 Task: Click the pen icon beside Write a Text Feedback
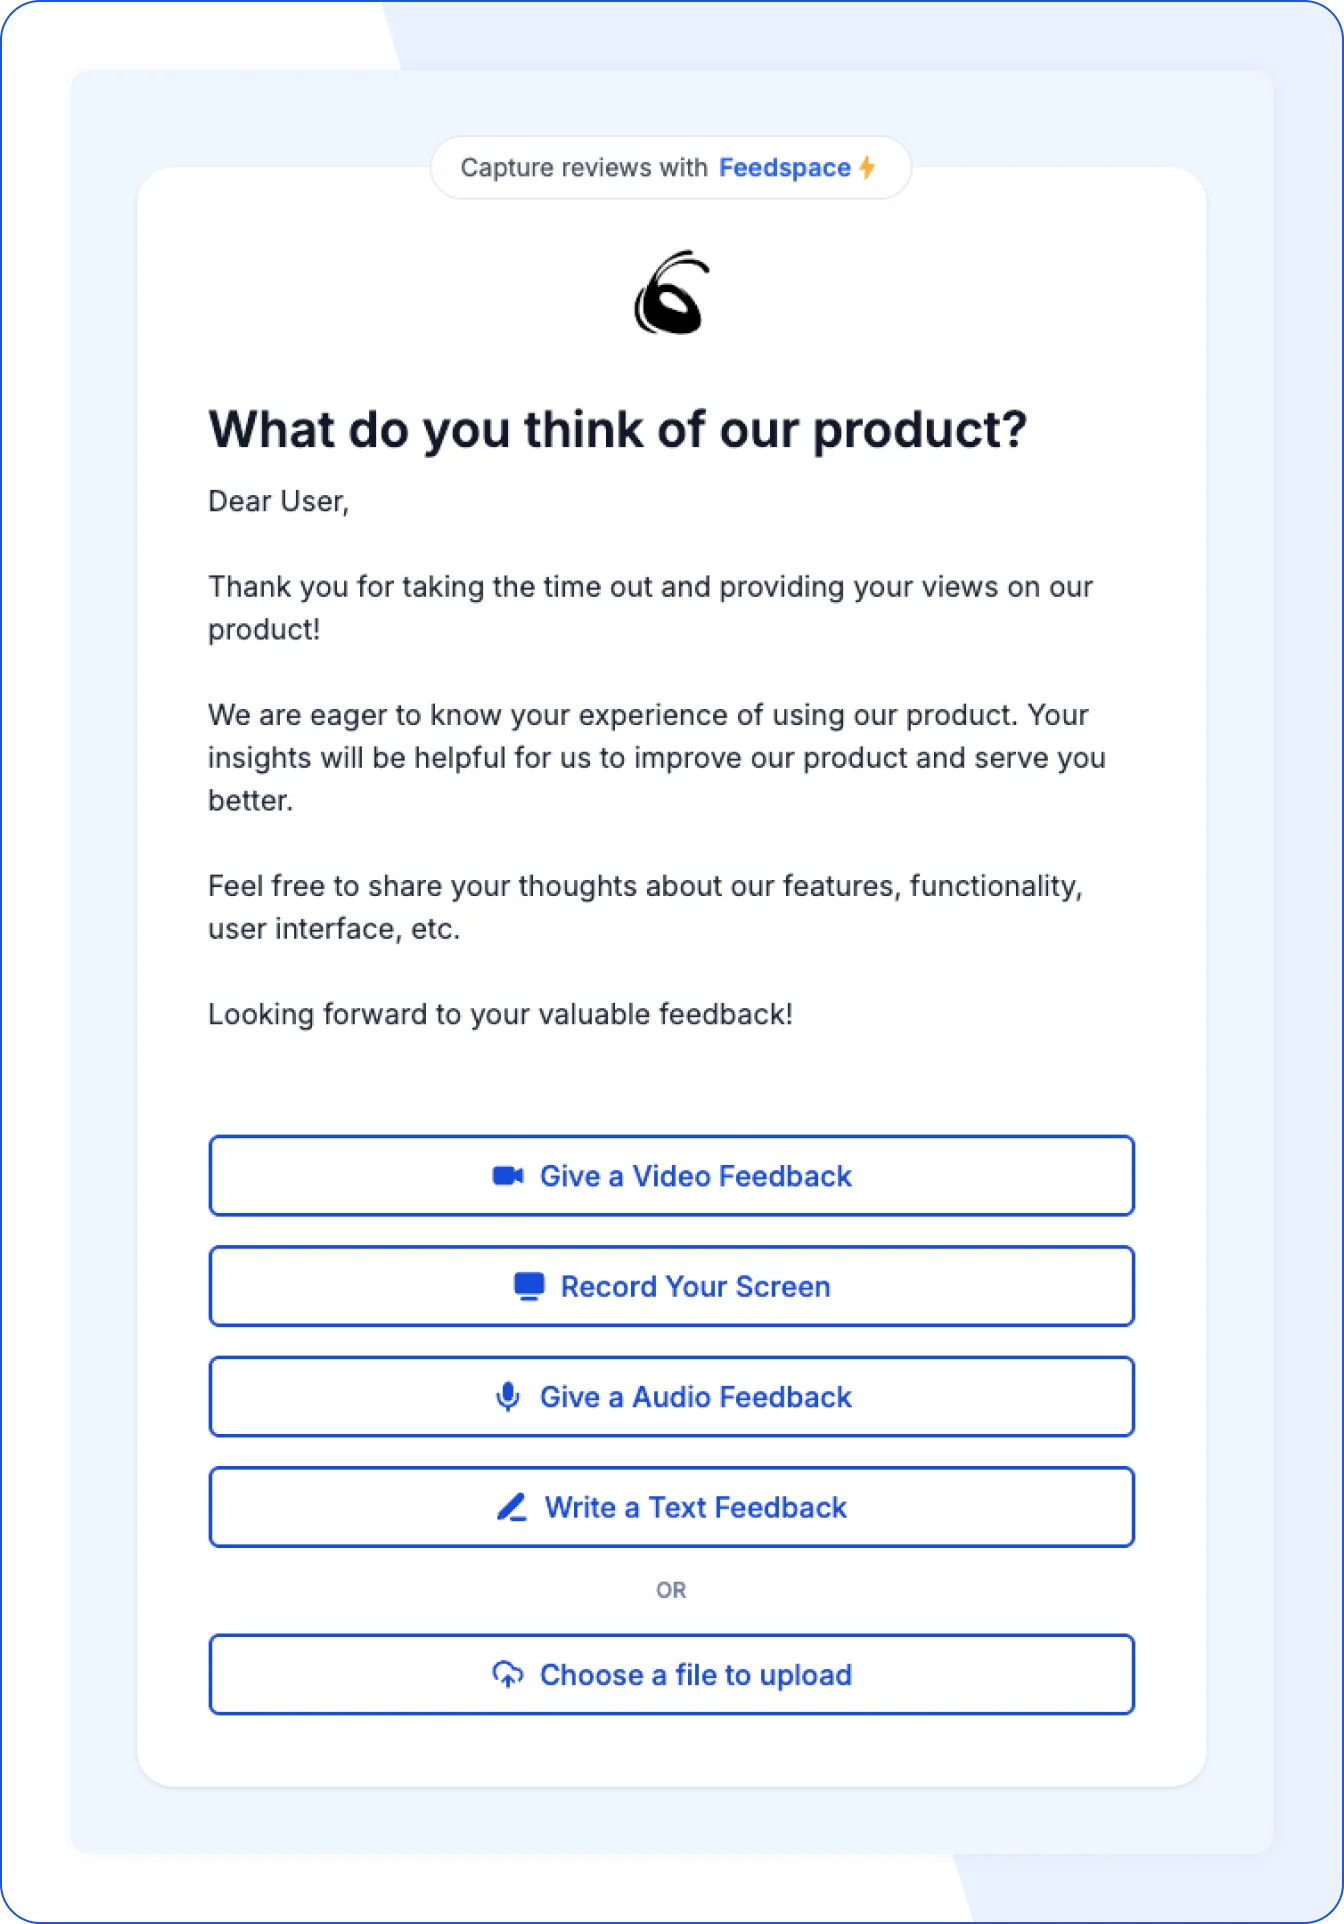coord(511,1507)
